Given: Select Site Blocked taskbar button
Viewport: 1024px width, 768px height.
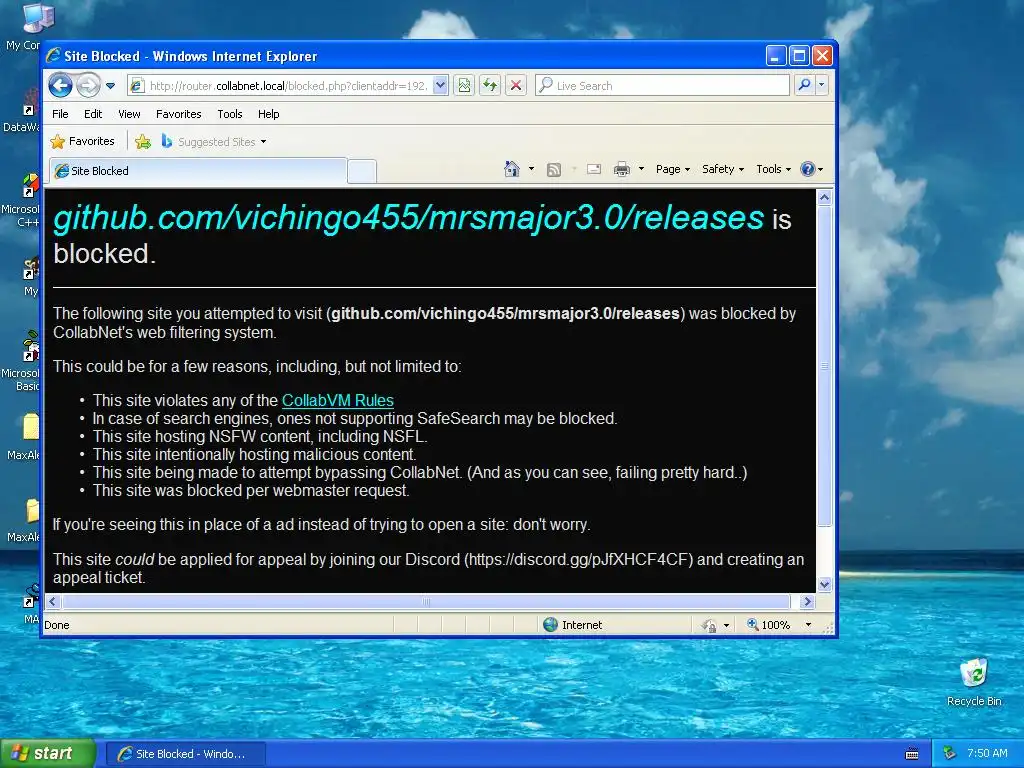Looking at the screenshot, I should [x=185, y=754].
